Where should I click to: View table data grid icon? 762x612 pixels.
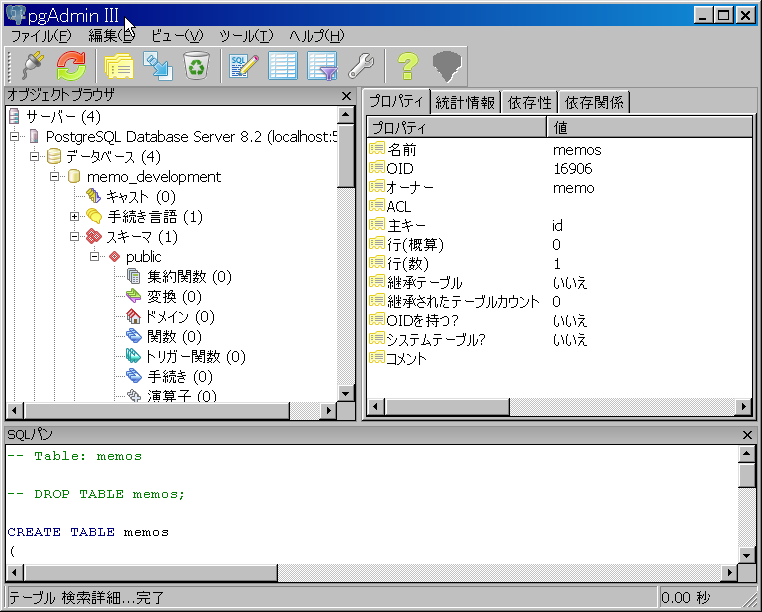(283, 66)
